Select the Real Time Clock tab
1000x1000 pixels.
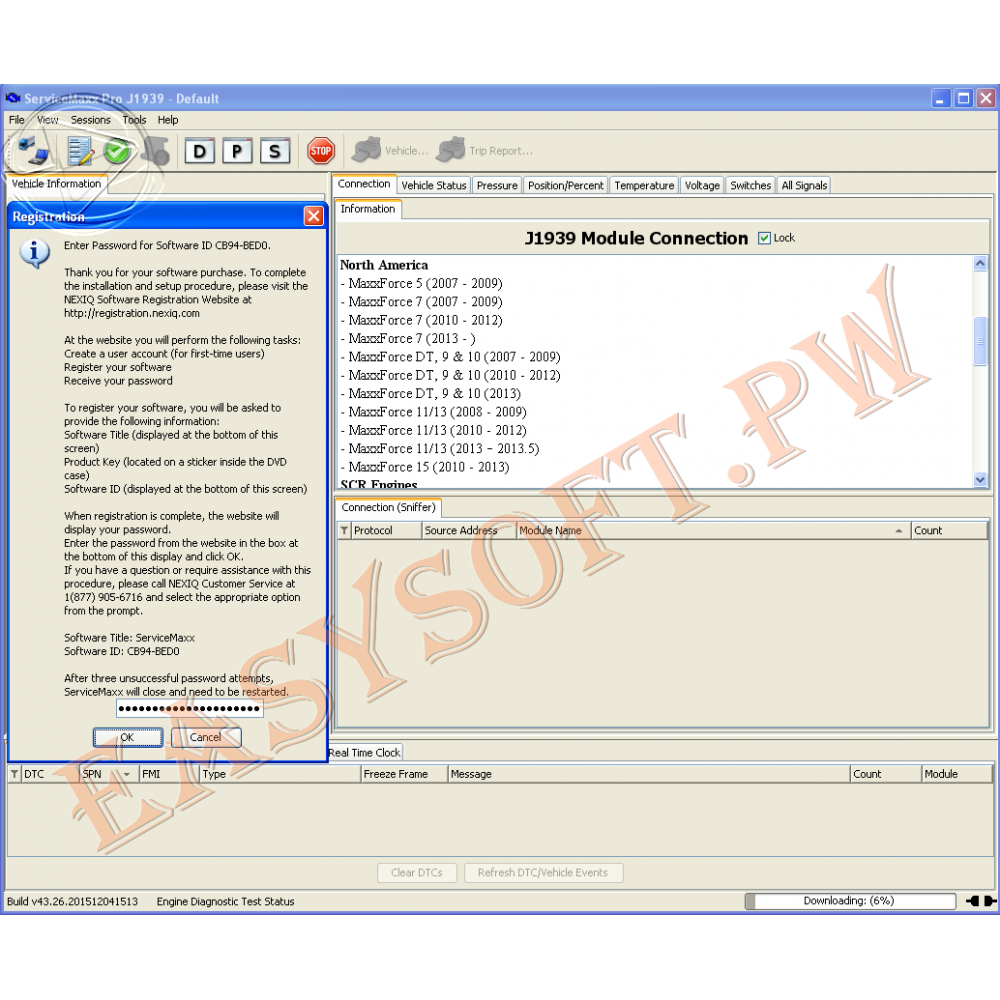[x=365, y=753]
